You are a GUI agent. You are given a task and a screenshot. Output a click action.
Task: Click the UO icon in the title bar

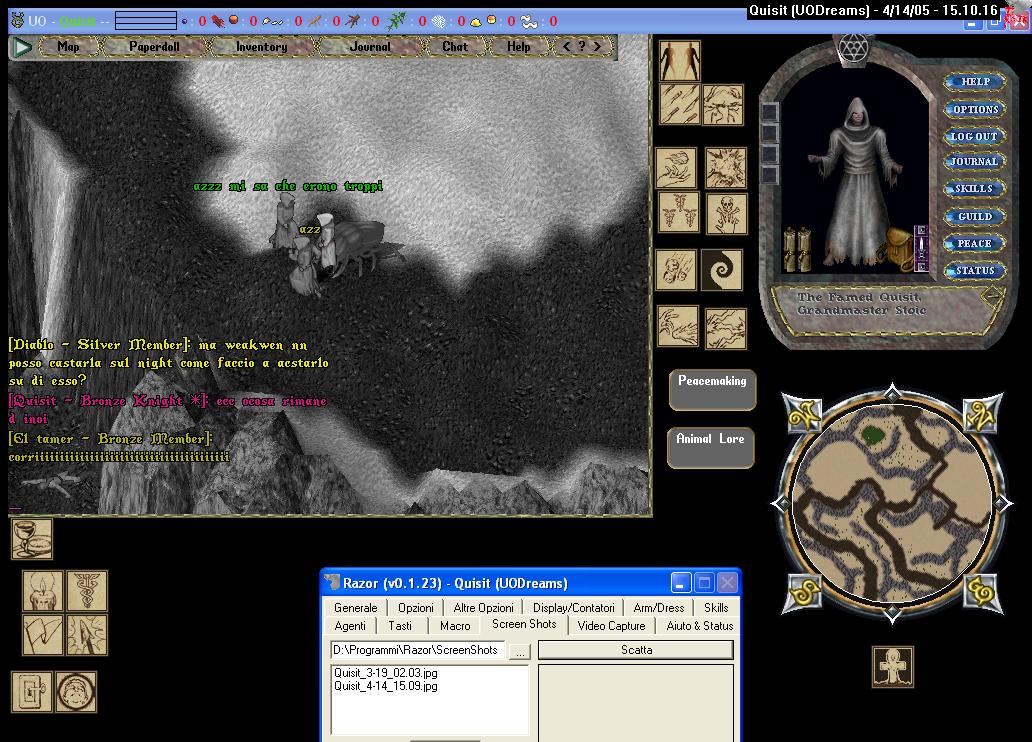[x=18, y=21]
